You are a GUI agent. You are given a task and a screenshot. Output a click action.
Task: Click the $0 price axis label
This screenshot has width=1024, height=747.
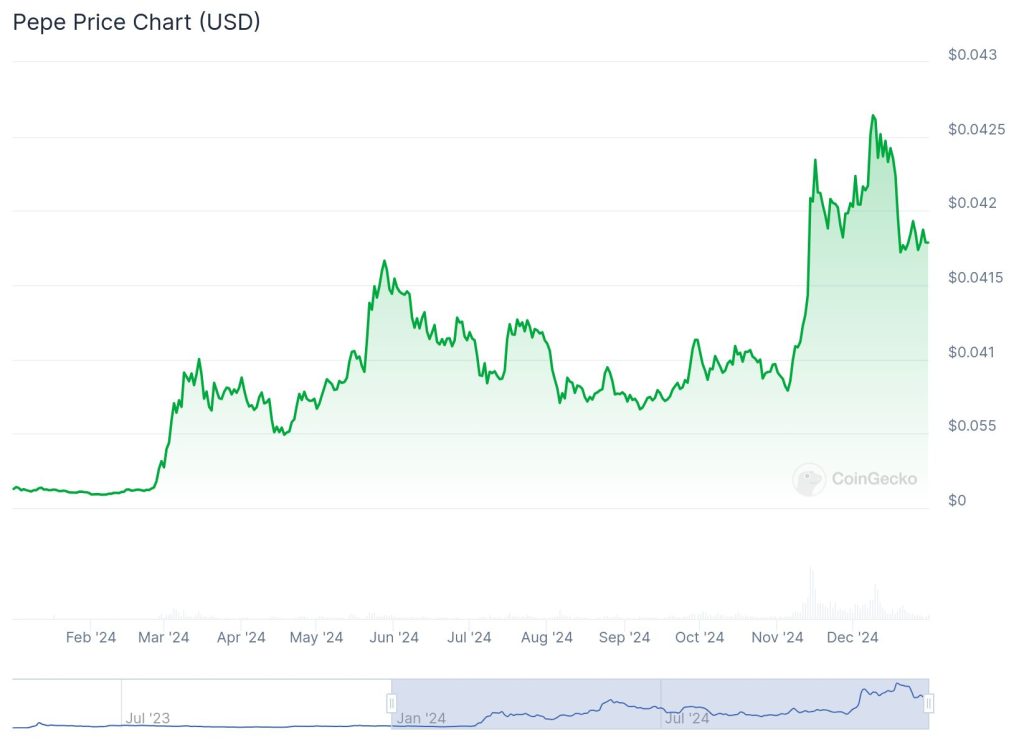pos(957,500)
